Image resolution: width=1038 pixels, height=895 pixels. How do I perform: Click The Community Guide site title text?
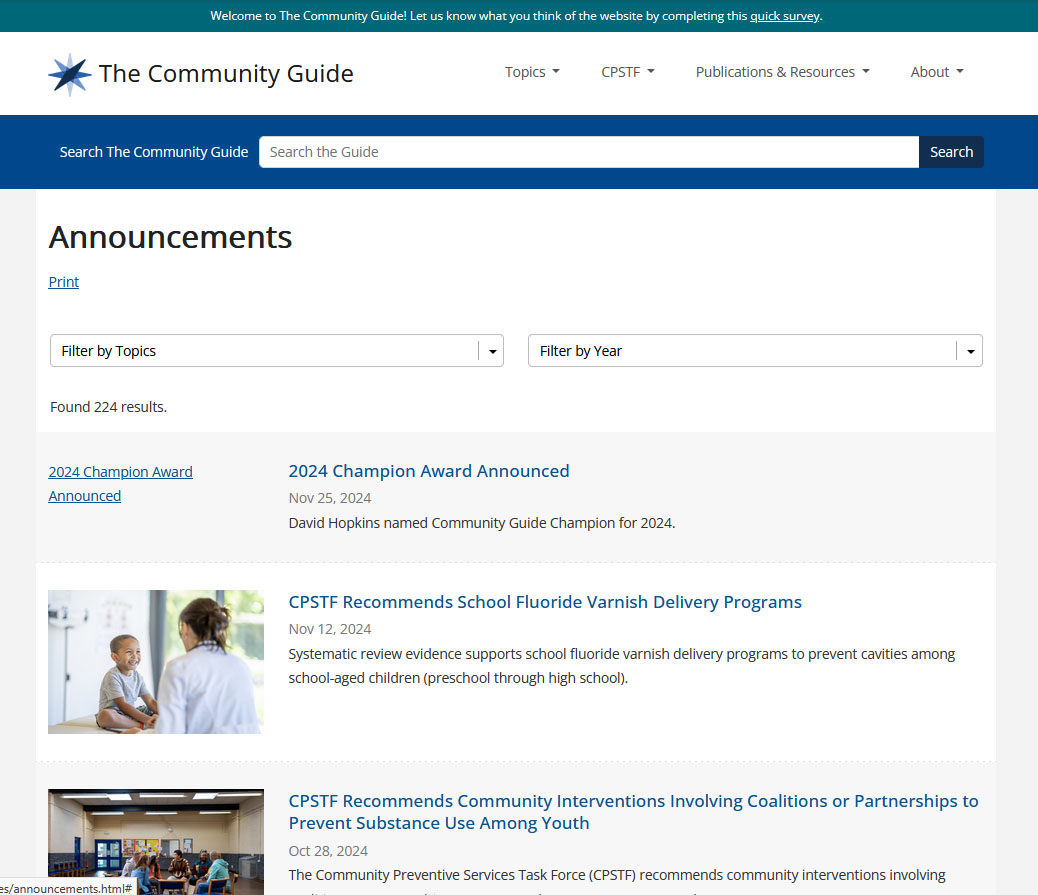226,74
